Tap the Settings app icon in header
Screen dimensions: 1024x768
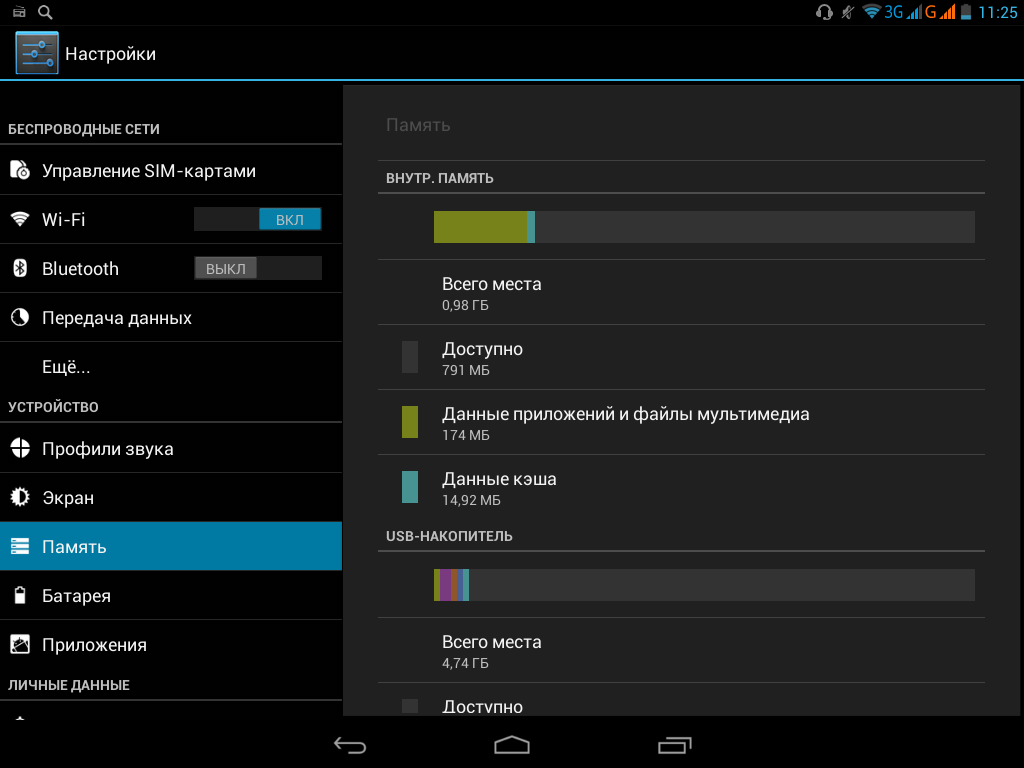37,53
